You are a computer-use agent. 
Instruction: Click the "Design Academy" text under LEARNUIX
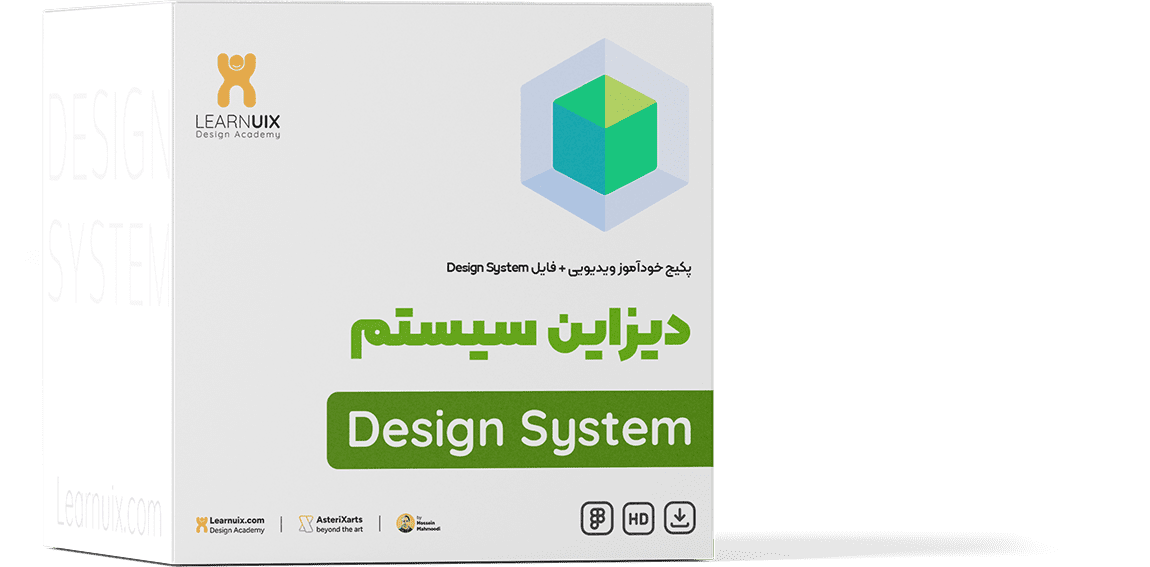pyautogui.click(x=237, y=135)
